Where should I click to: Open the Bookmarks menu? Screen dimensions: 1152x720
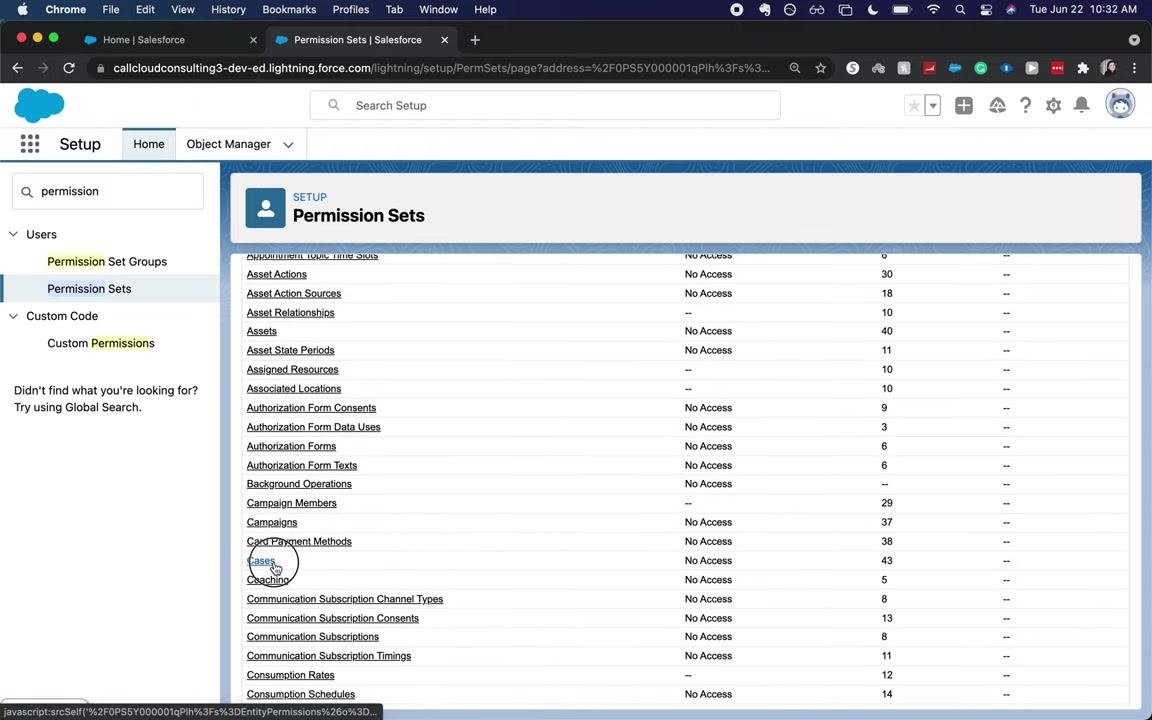tap(289, 10)
